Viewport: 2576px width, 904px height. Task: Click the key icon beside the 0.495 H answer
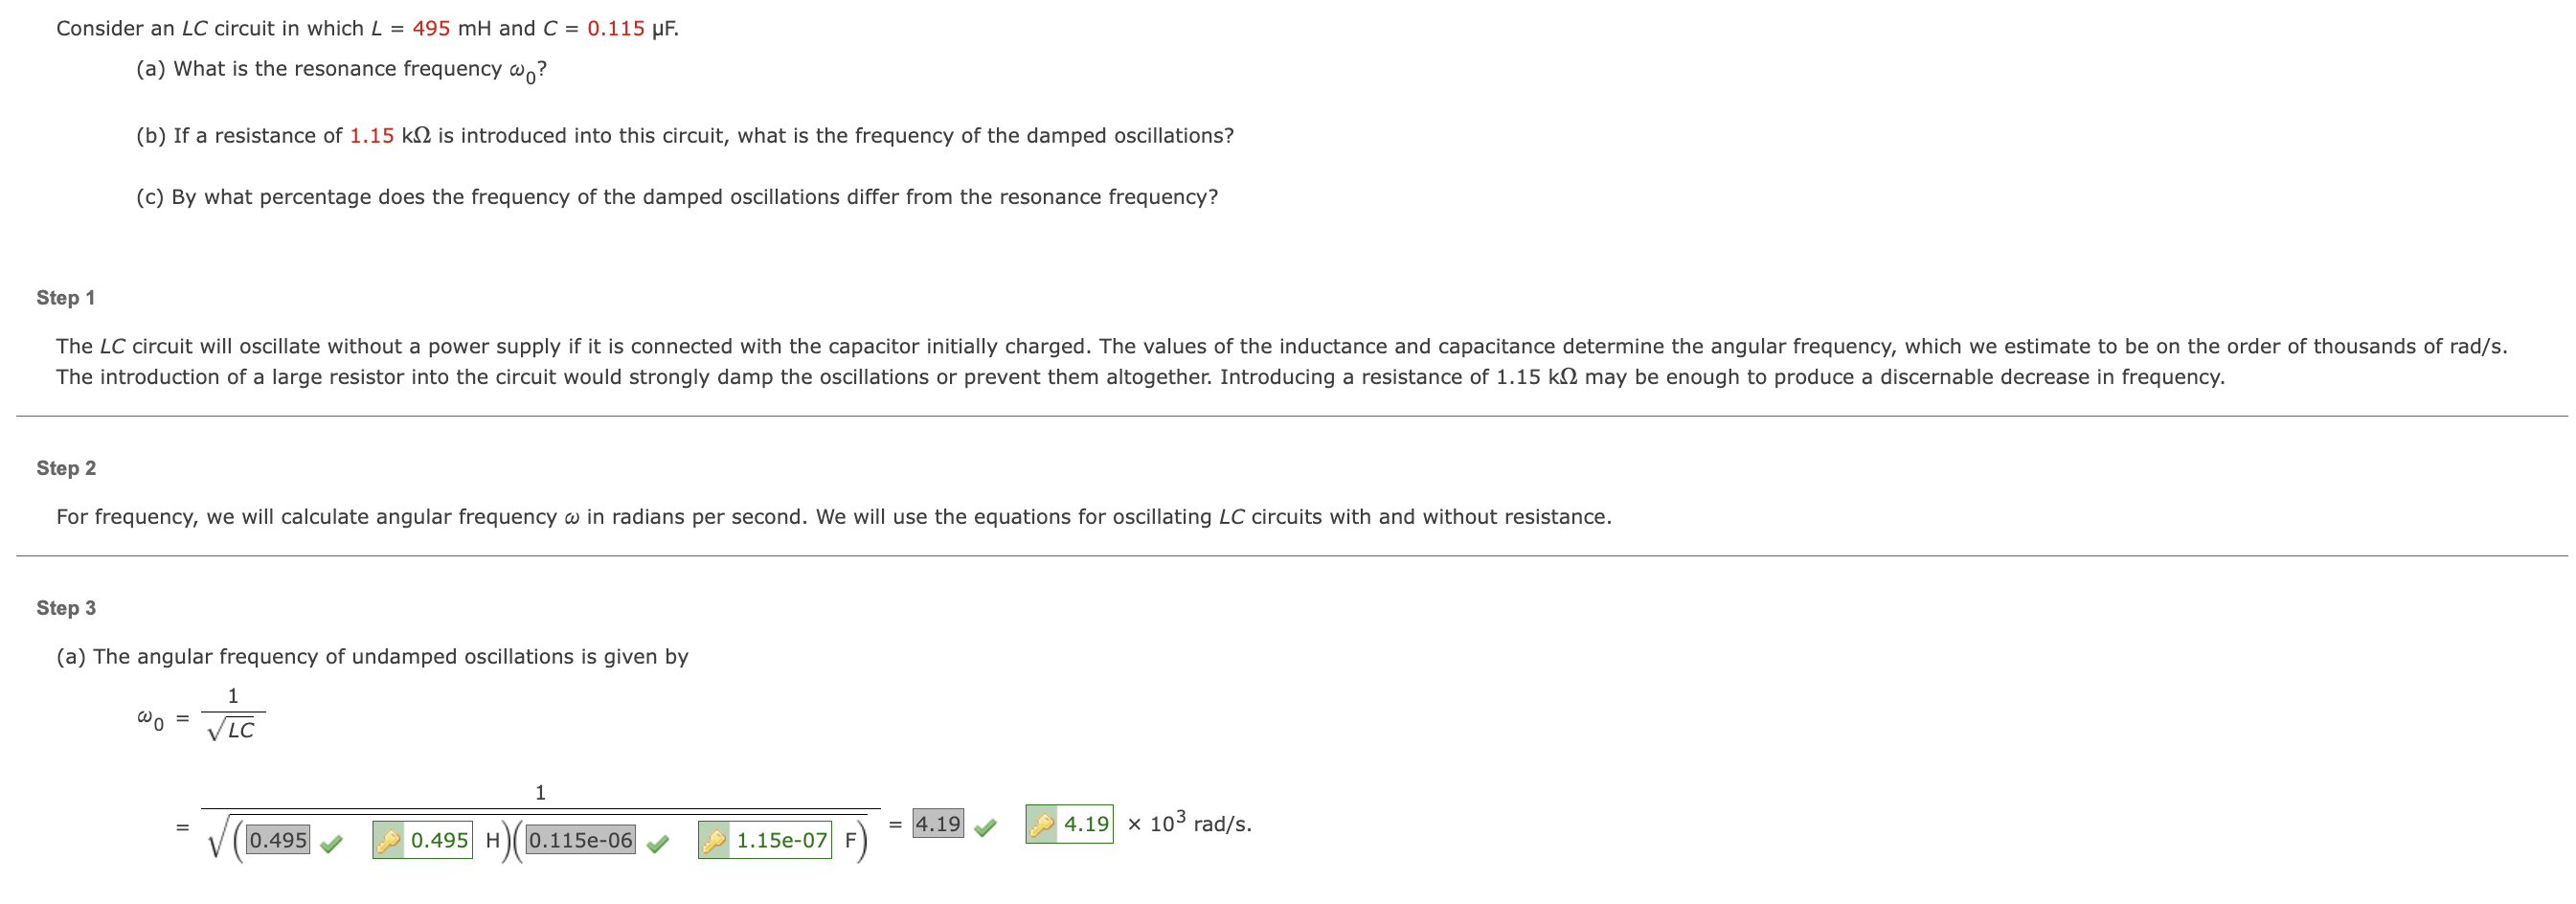tap(389, 841)
